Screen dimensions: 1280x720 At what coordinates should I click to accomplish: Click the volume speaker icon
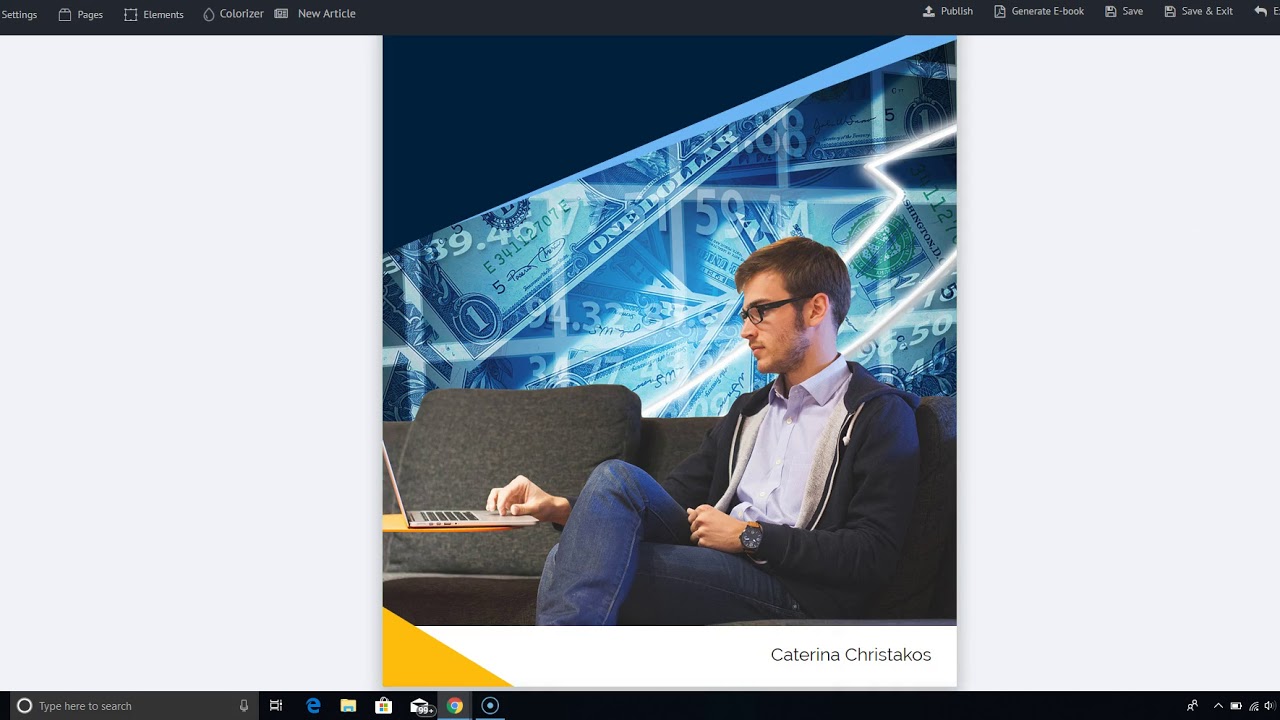pos(1269,706)
